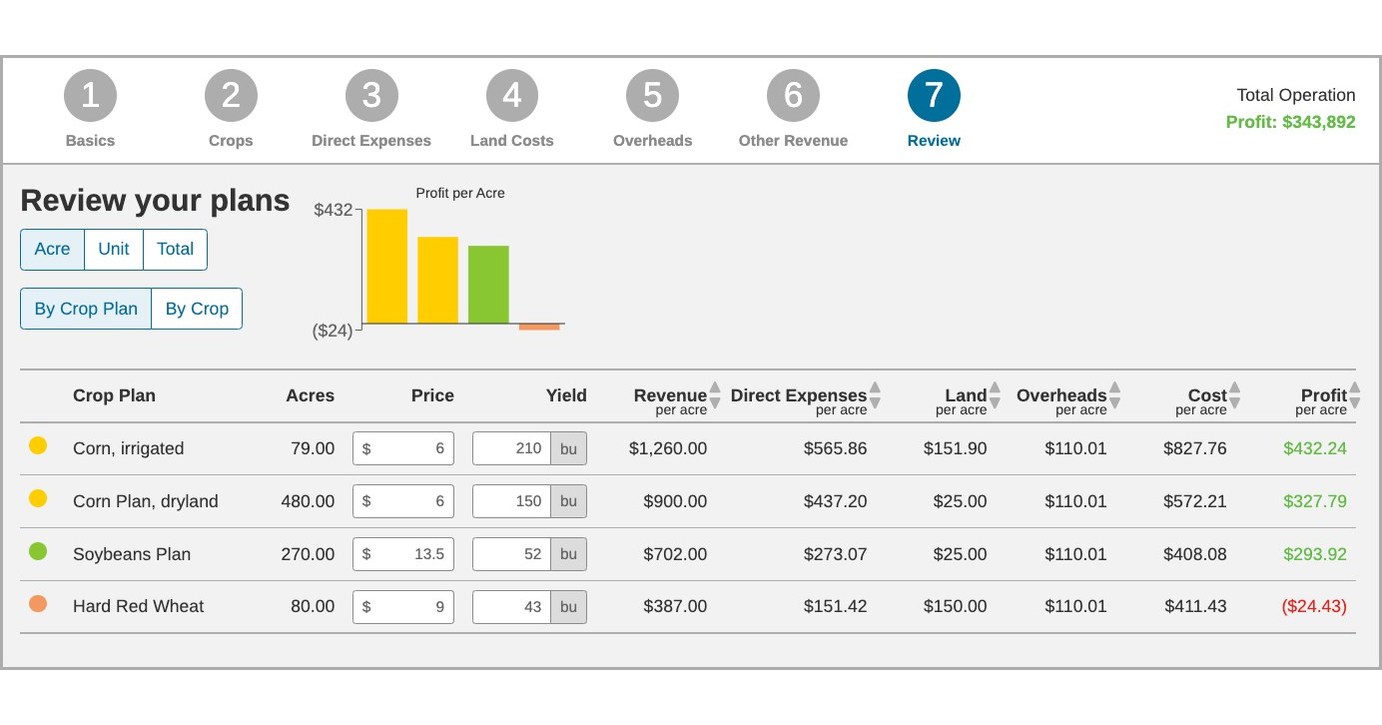
Task: Click the yellow dot beside Corn, irrigated
Action: pyautogui.click(x=38, y=446)
